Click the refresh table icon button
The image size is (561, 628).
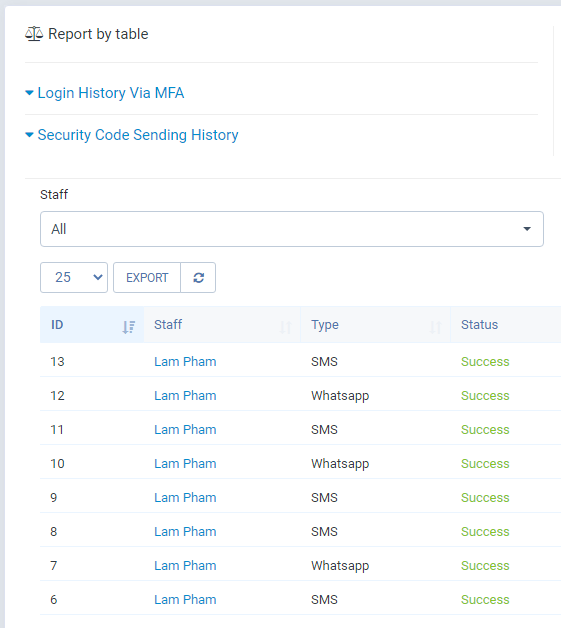(198, 278)
